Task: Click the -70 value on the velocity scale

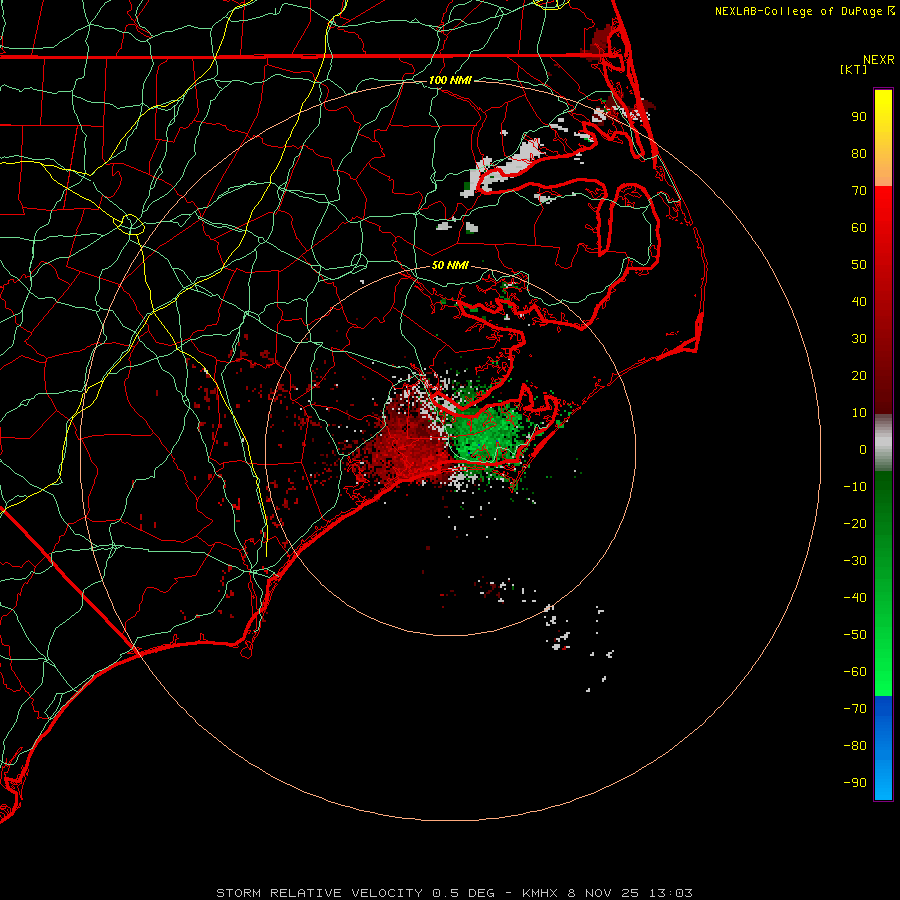Action: (855, 709)
